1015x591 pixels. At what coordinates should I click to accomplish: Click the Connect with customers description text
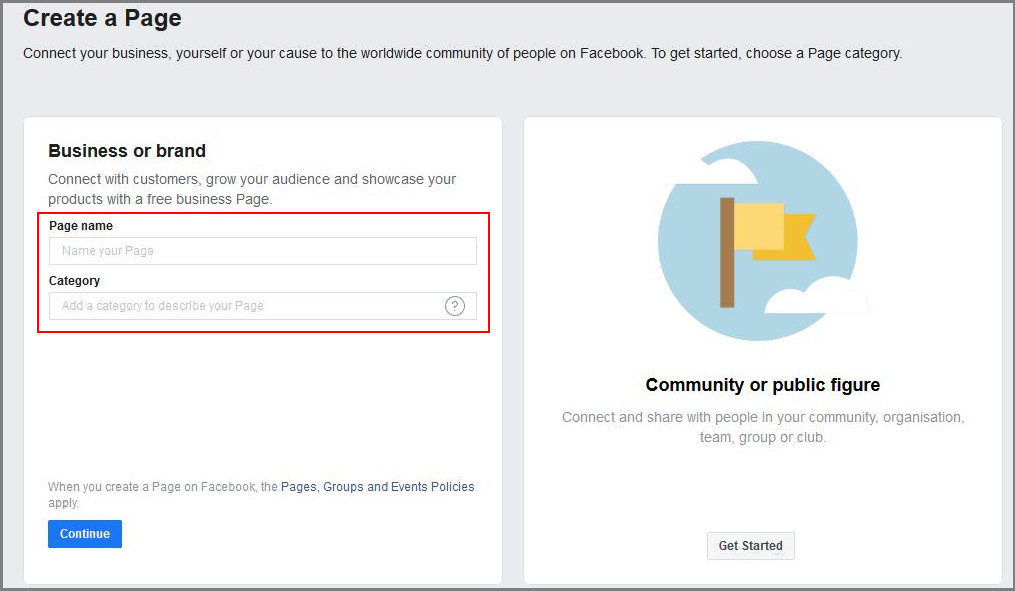(x=252, y=189)
